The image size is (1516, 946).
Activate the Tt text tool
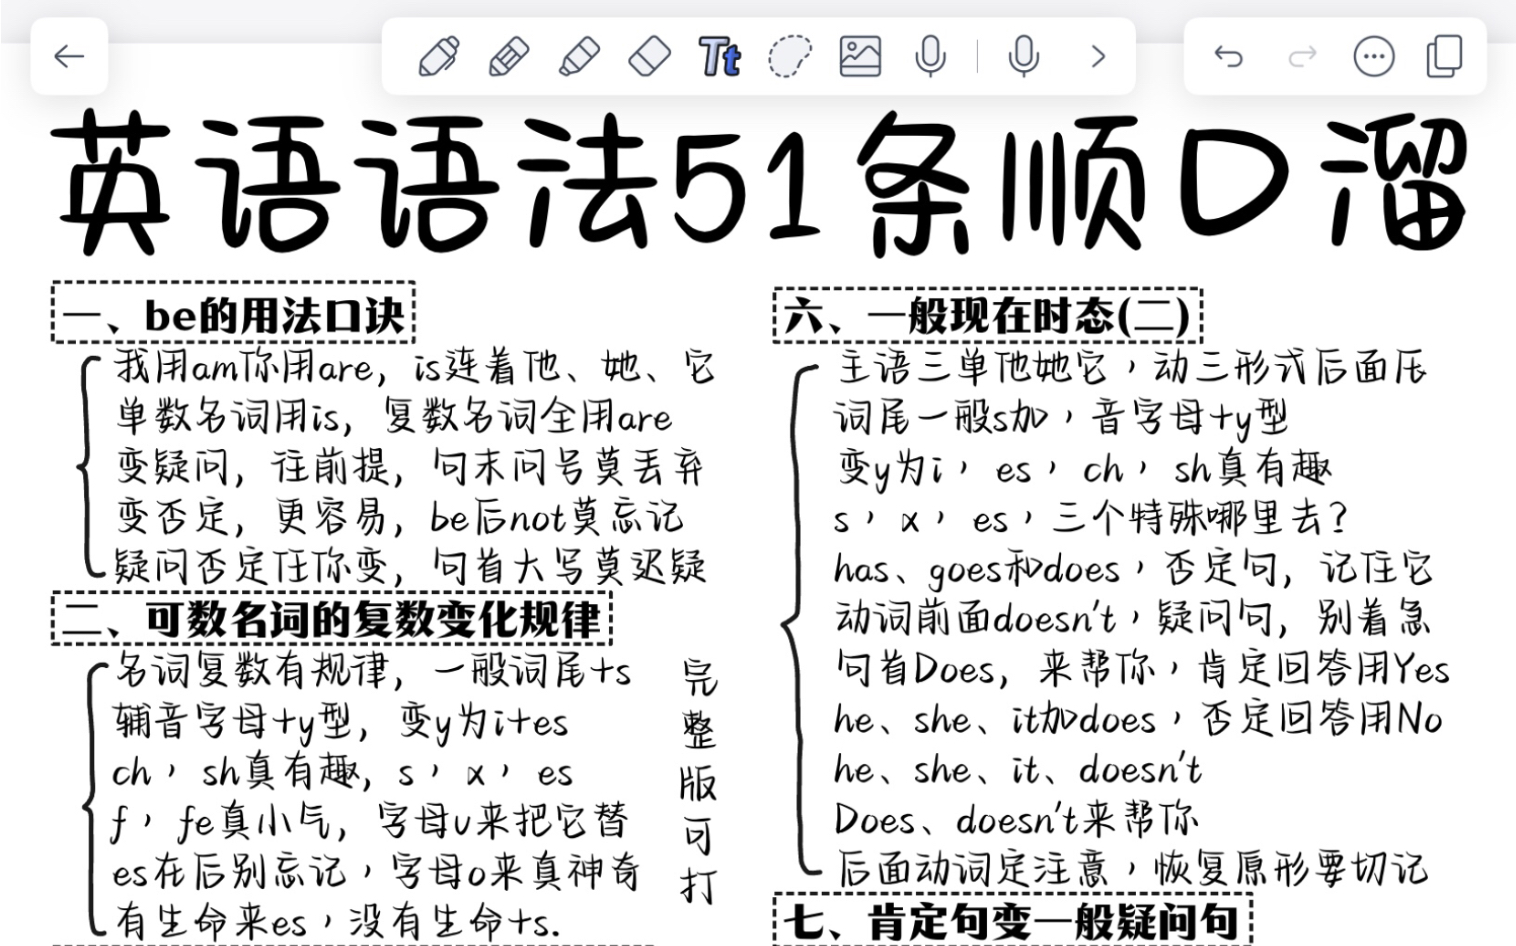(719, 56)
